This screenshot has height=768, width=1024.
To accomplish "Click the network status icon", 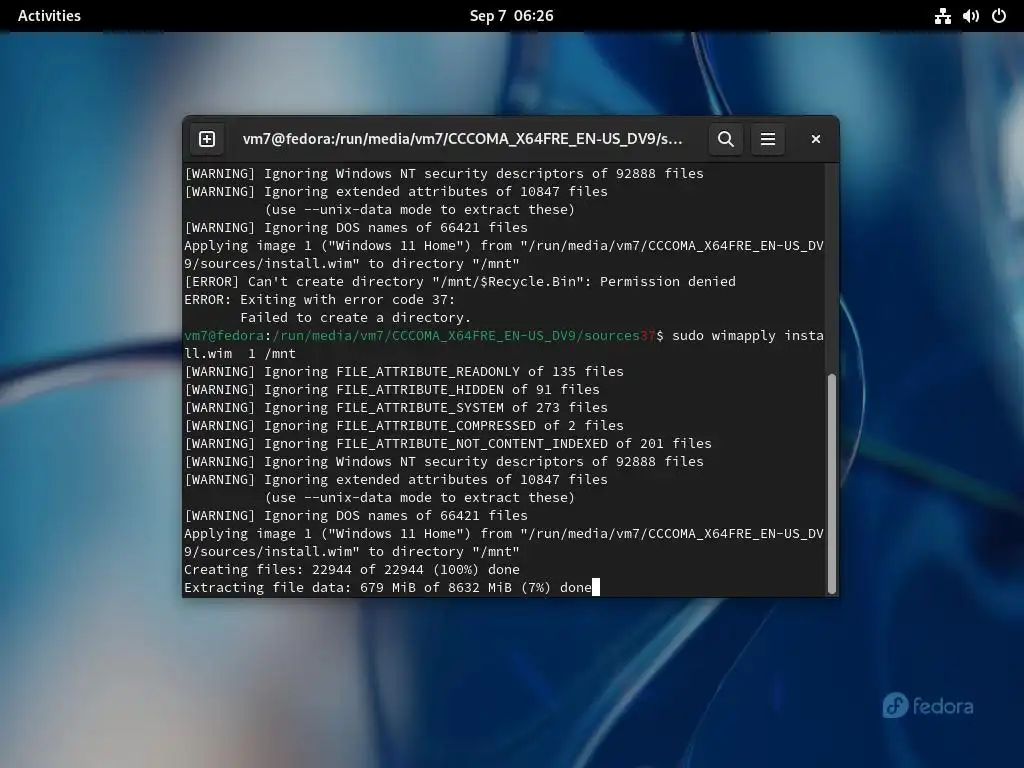I will 942,16.
